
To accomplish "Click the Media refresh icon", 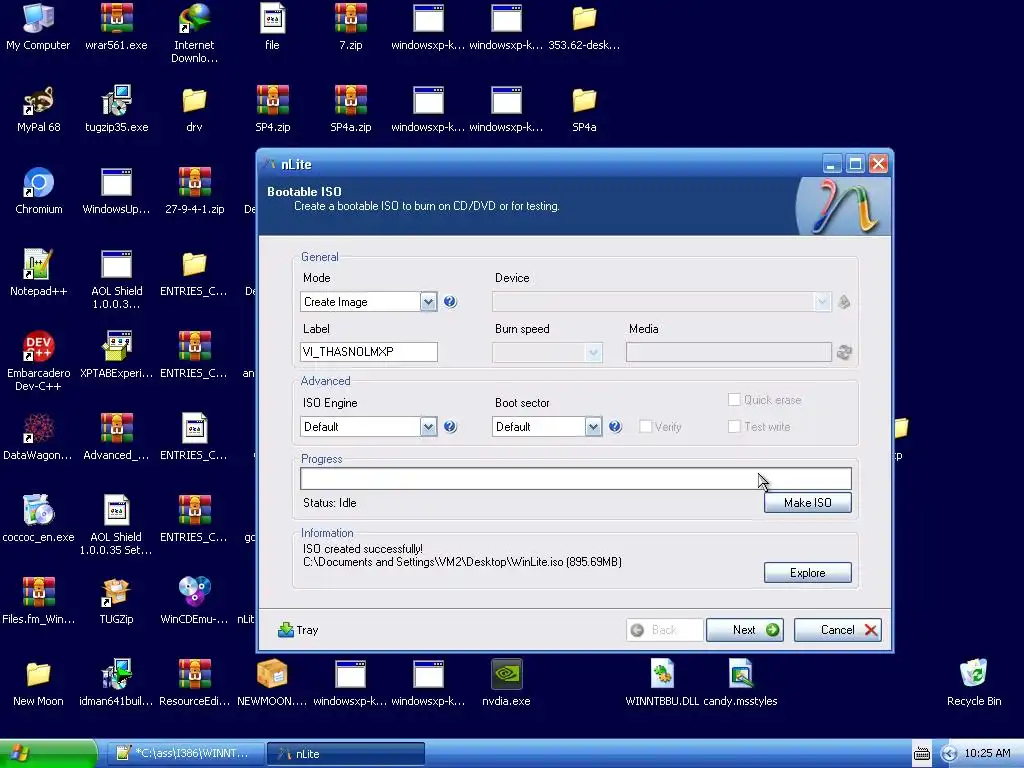I will coord(844,352).
